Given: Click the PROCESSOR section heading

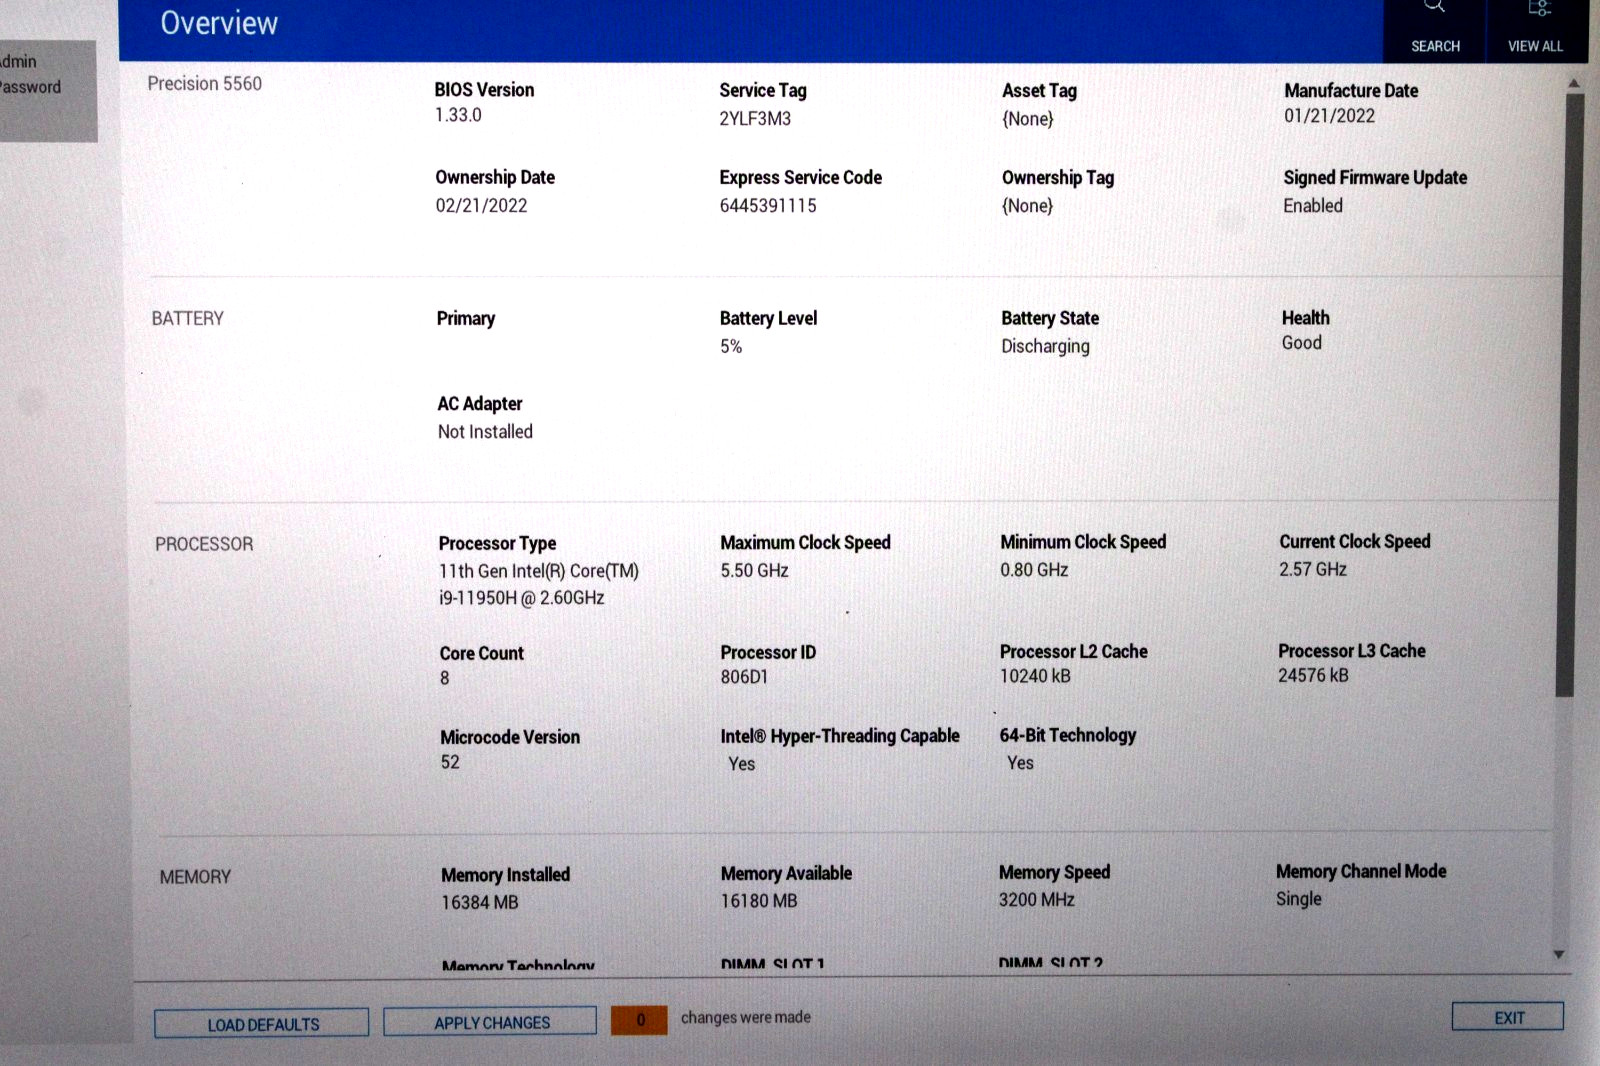Looking at the screenshot, I should (x=204, y=544).
